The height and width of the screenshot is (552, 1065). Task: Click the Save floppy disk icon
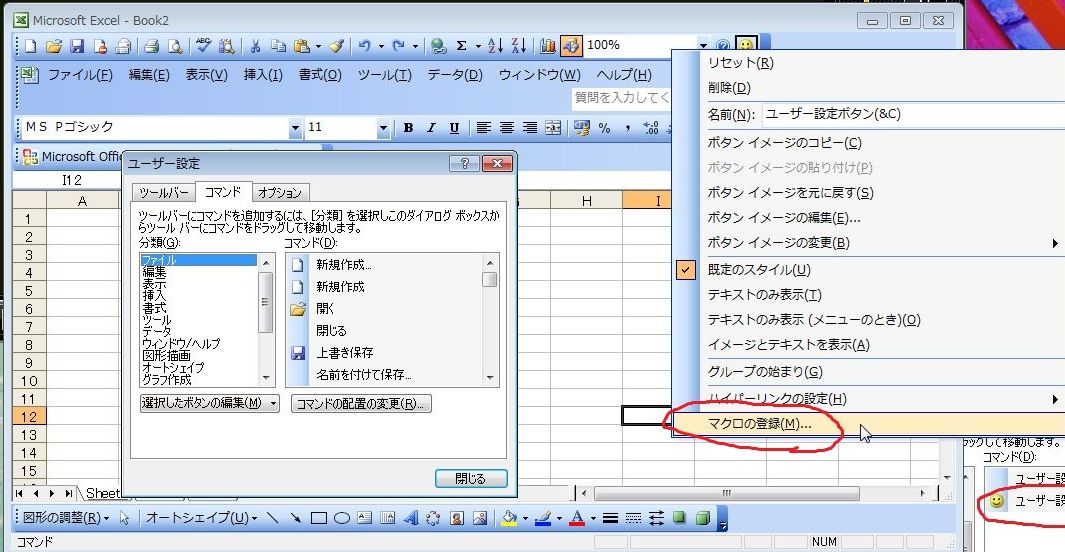77,46
